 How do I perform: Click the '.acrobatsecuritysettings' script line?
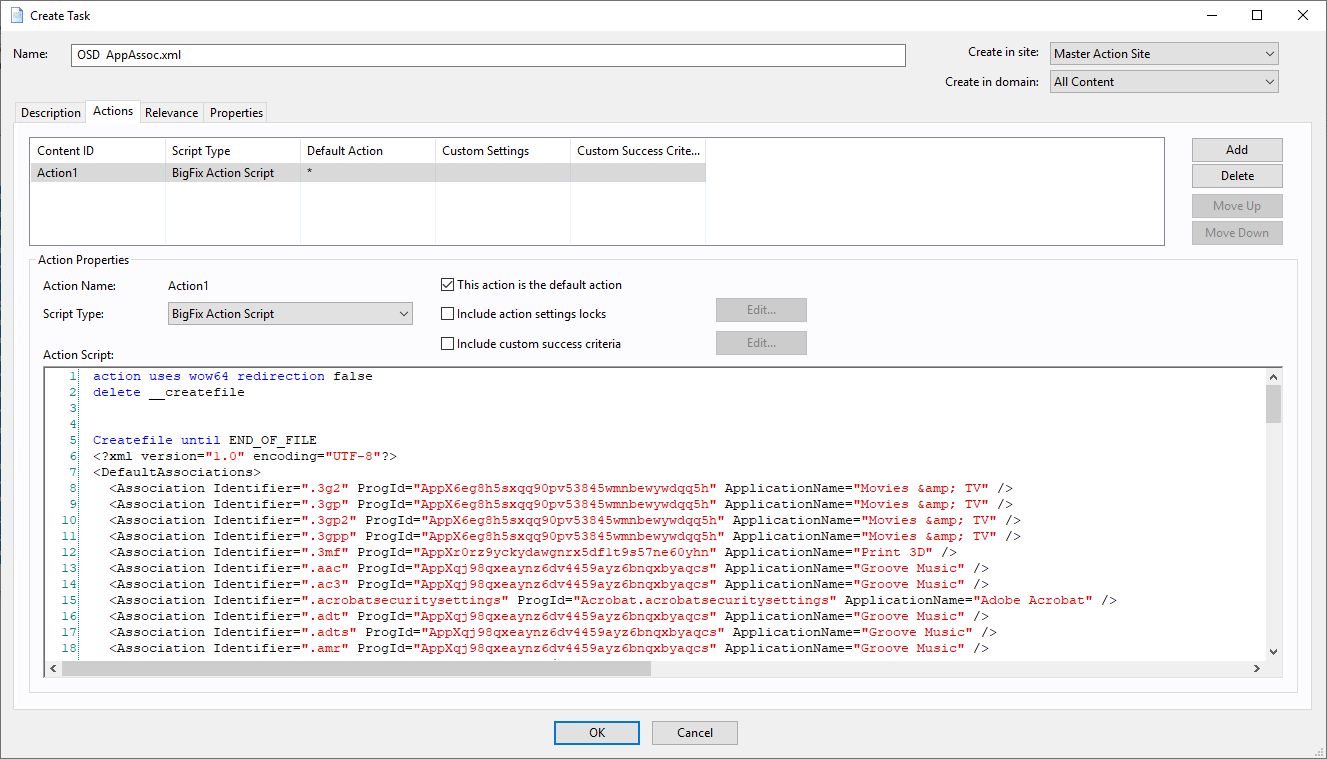click(x=613, y=600)
